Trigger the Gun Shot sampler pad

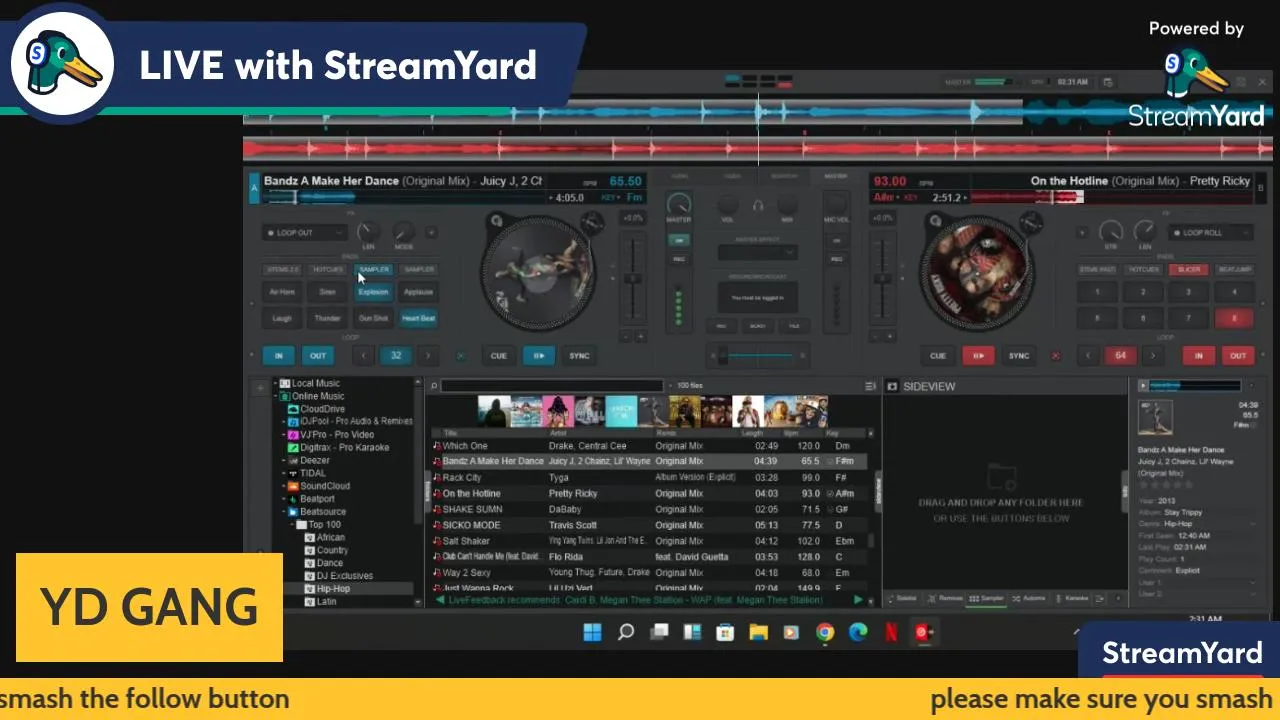373,318
